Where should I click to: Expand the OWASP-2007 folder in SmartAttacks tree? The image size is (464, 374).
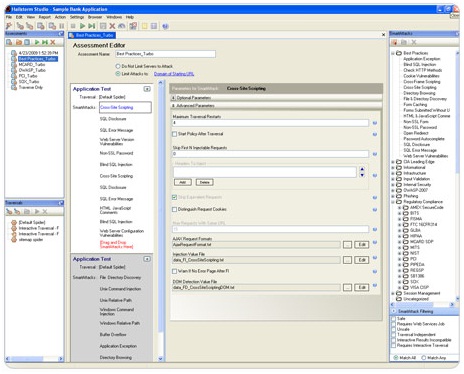(393, 190)
